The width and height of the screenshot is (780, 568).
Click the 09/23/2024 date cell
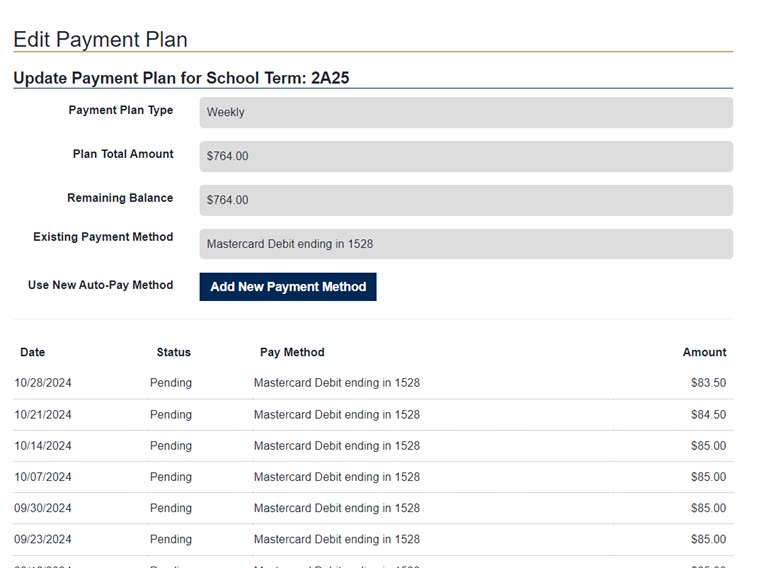[x=43, y=540]
